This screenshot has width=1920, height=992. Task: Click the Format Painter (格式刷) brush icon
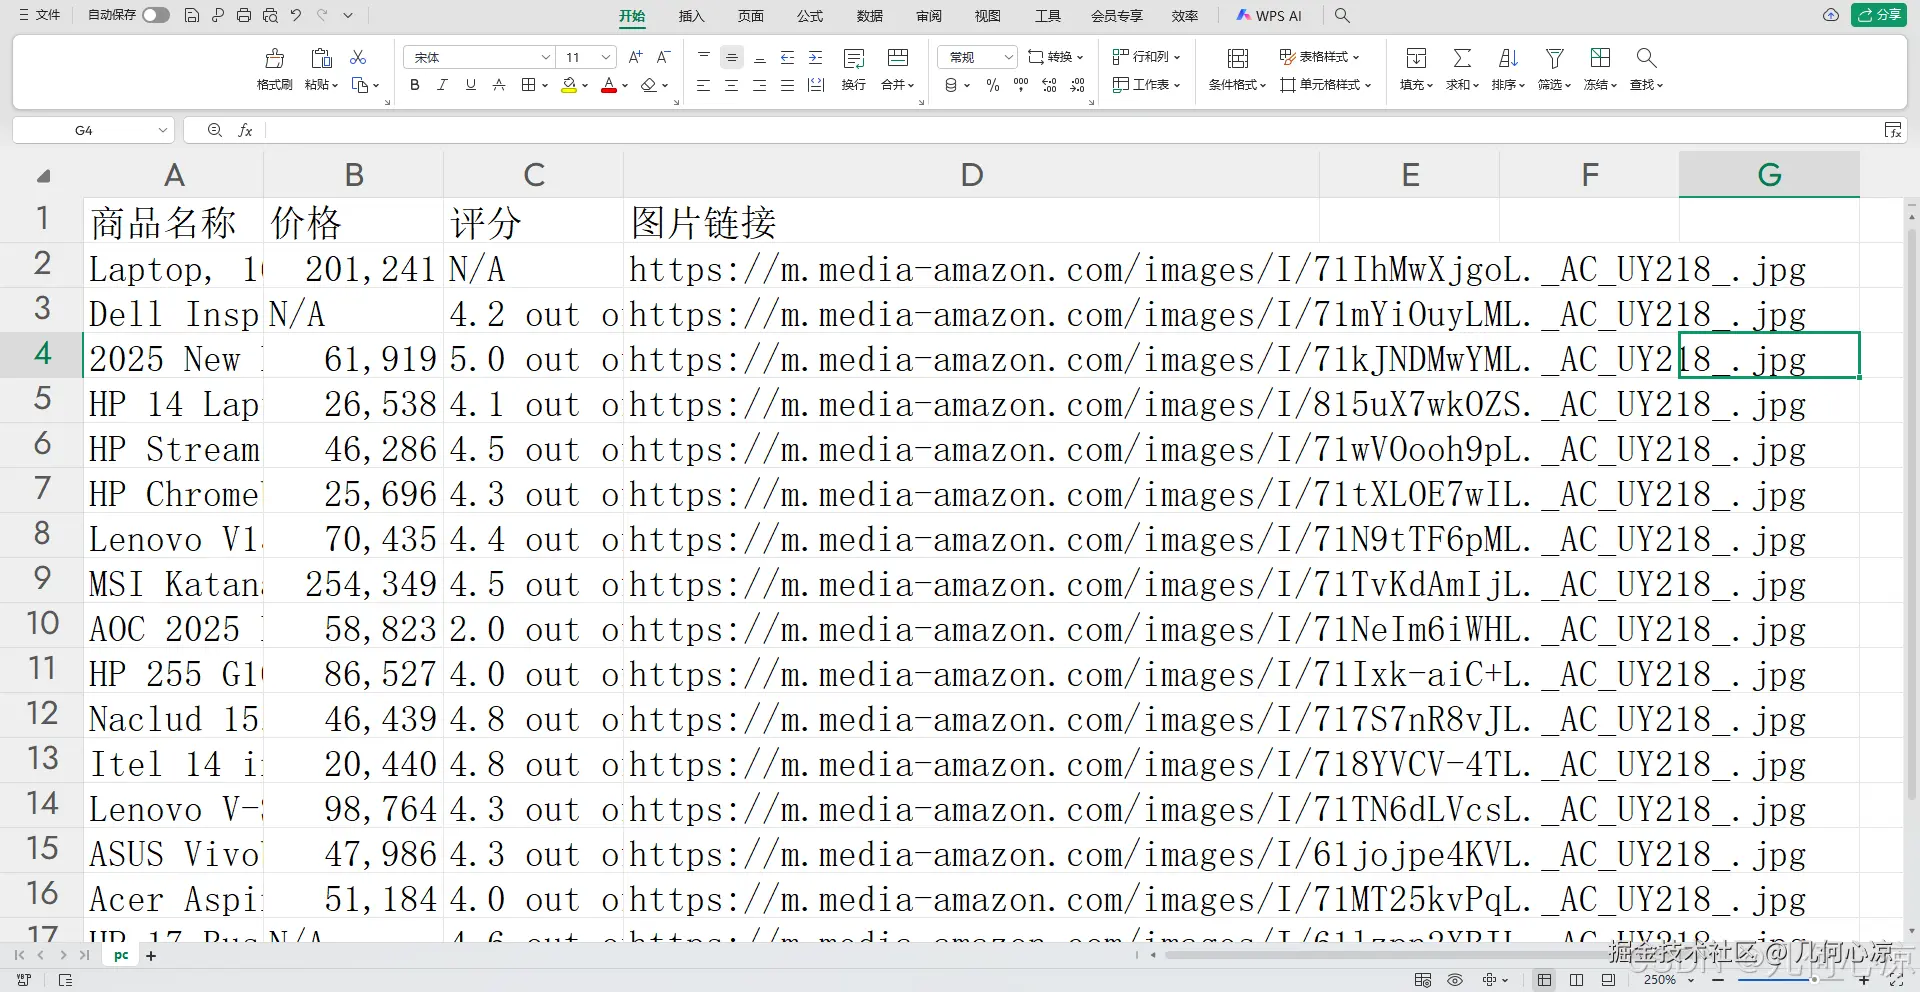pyautogui.click(x=274, y=58)
